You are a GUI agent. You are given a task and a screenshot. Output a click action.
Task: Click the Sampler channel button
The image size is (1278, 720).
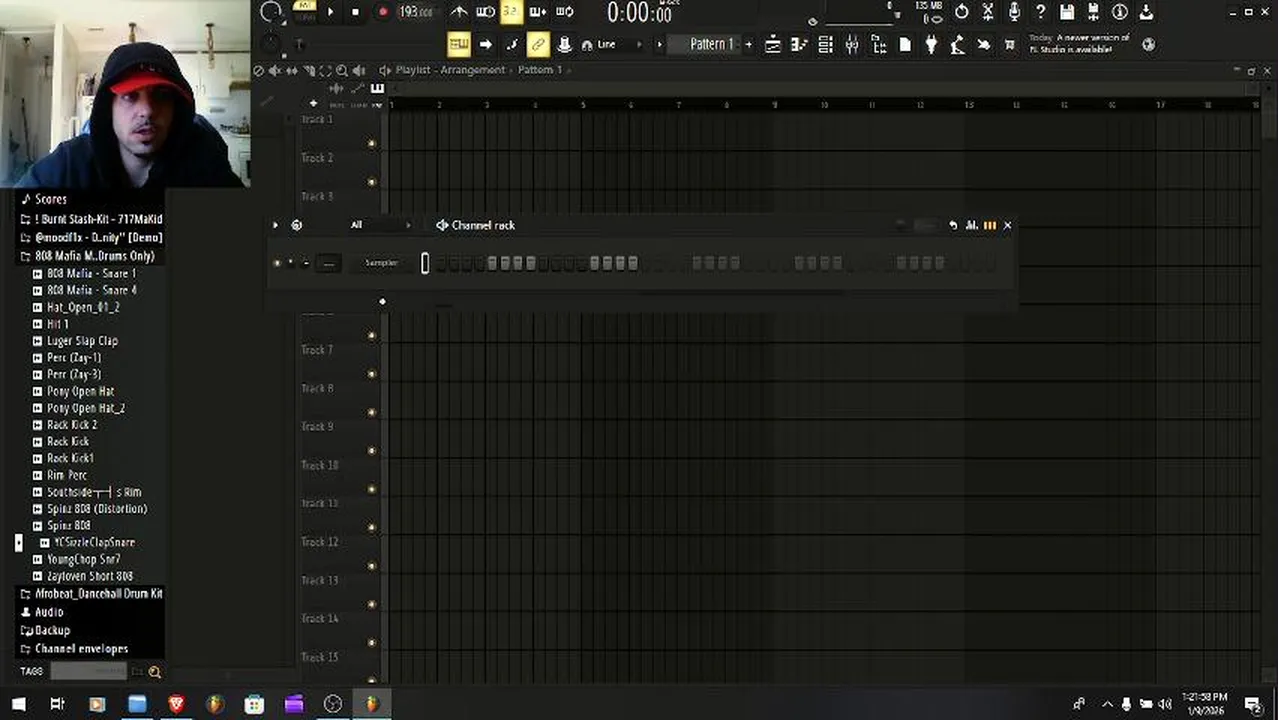381,263
